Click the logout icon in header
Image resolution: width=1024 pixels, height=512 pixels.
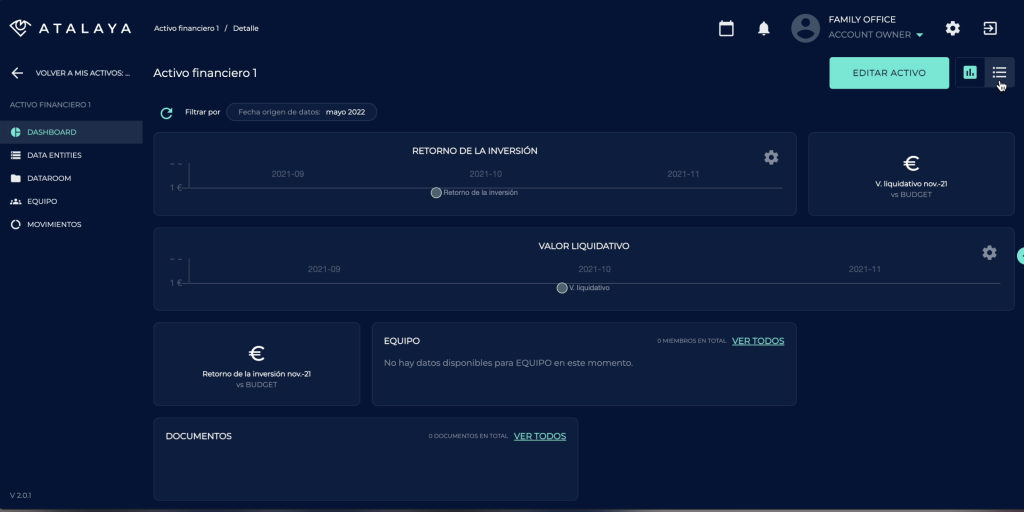click(990, 28)
